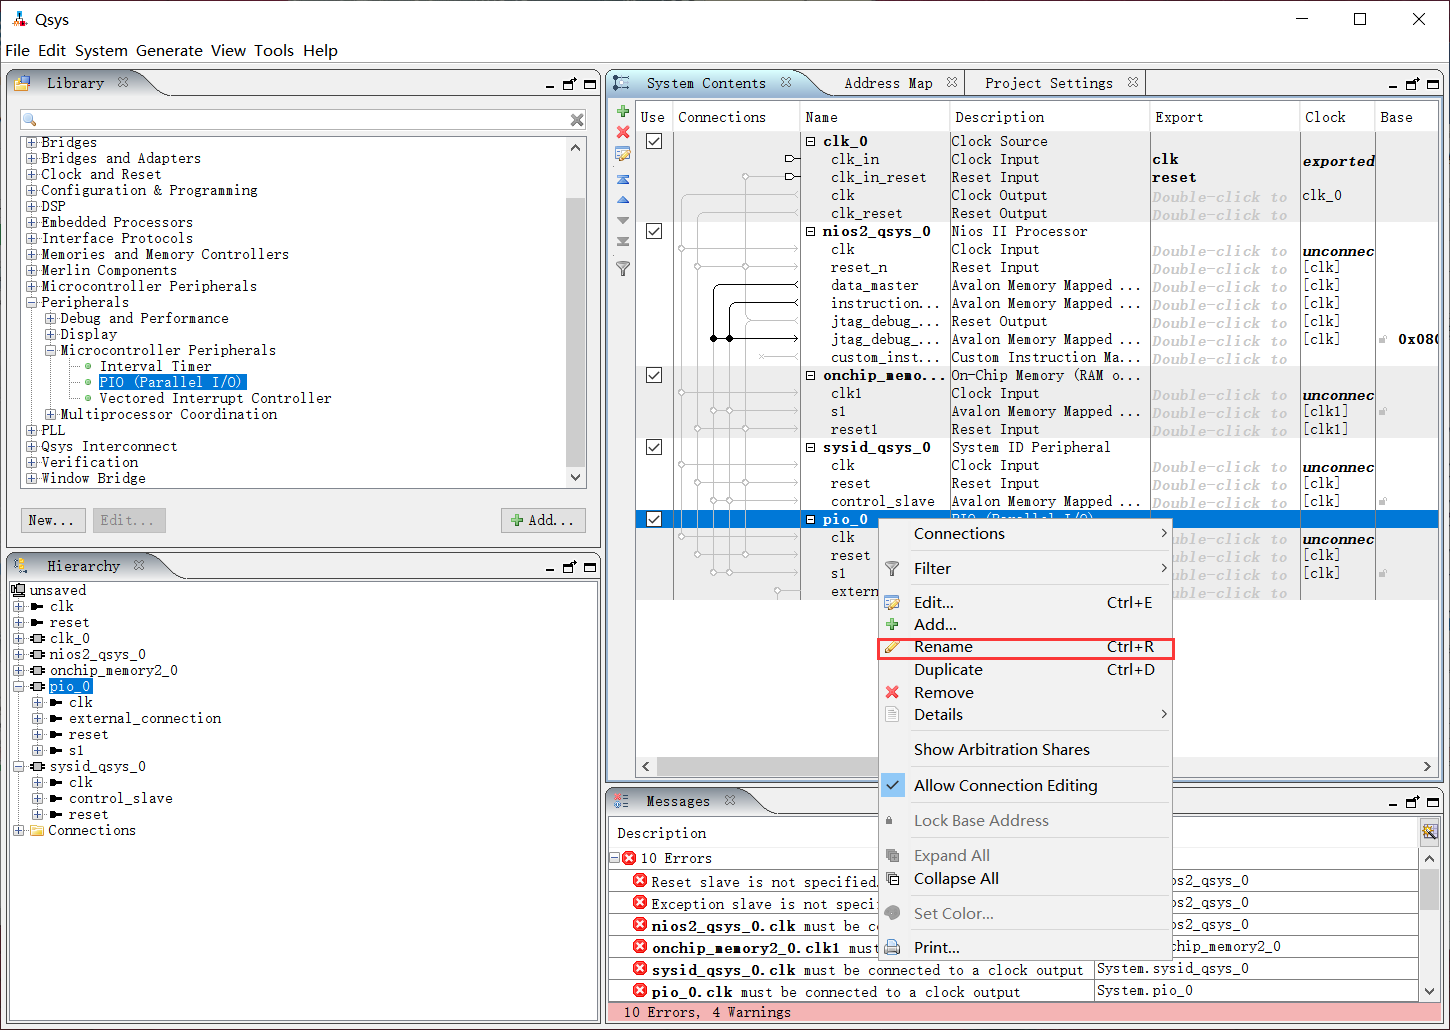
Task: Click the Library search input field
Action: tap(300, 120)
